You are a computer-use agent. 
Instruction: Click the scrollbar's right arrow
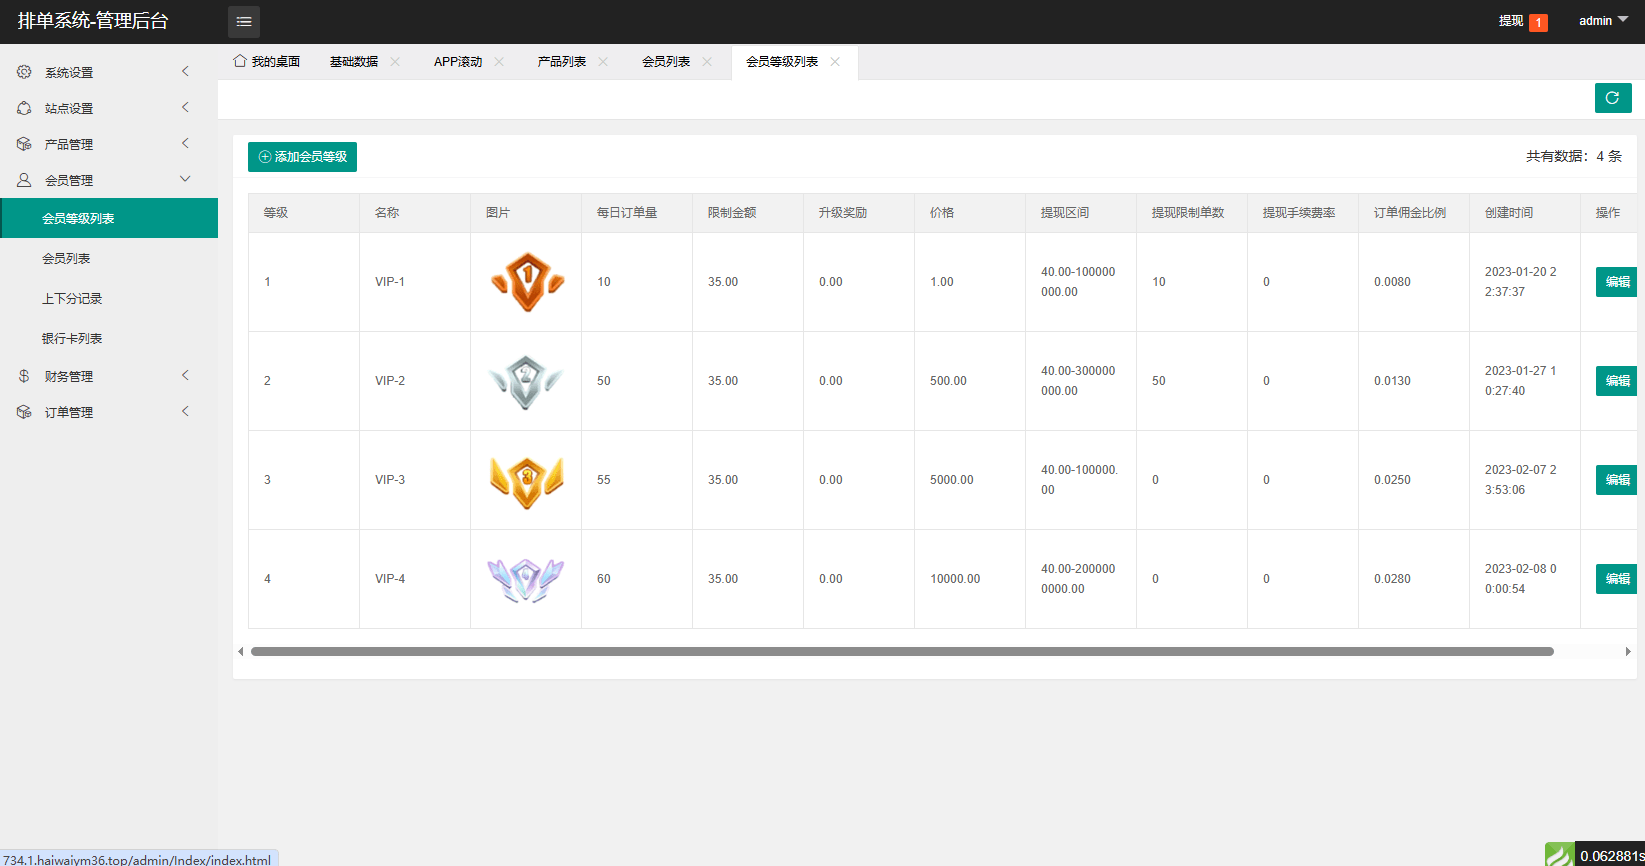[1628, 651]
